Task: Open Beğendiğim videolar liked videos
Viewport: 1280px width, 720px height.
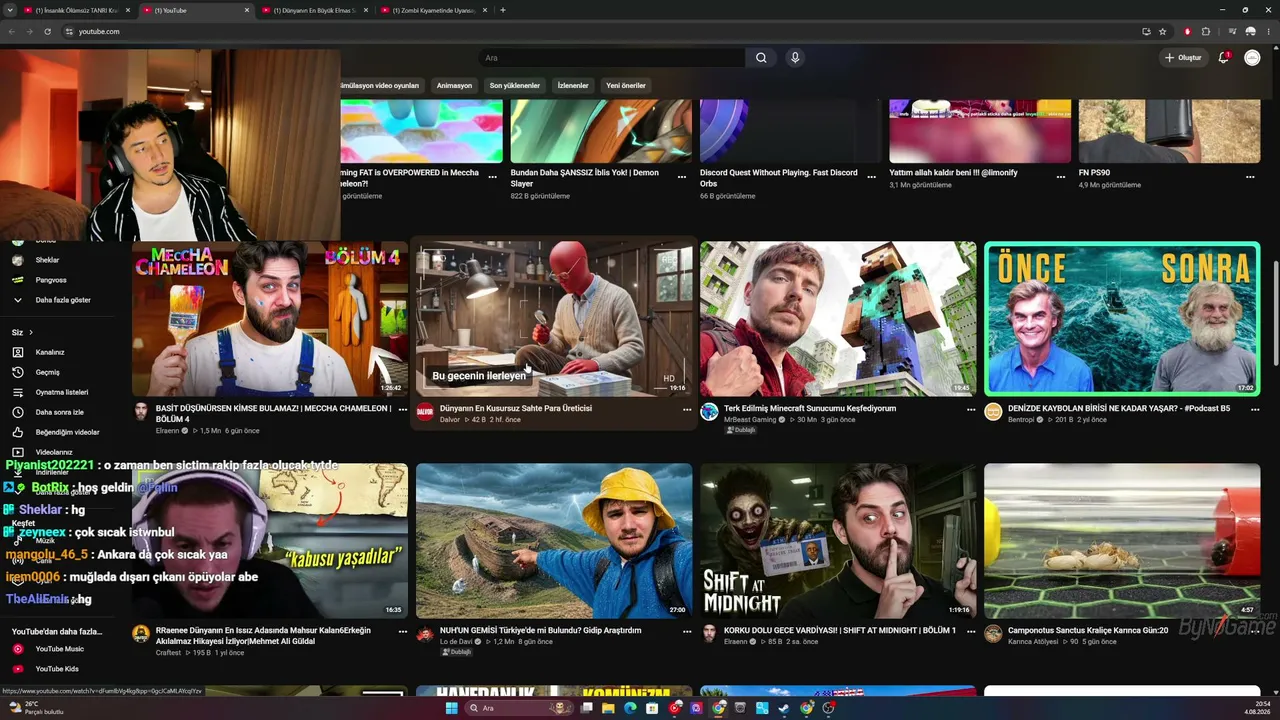Action: pyautogui.click(x=67, y=432)
